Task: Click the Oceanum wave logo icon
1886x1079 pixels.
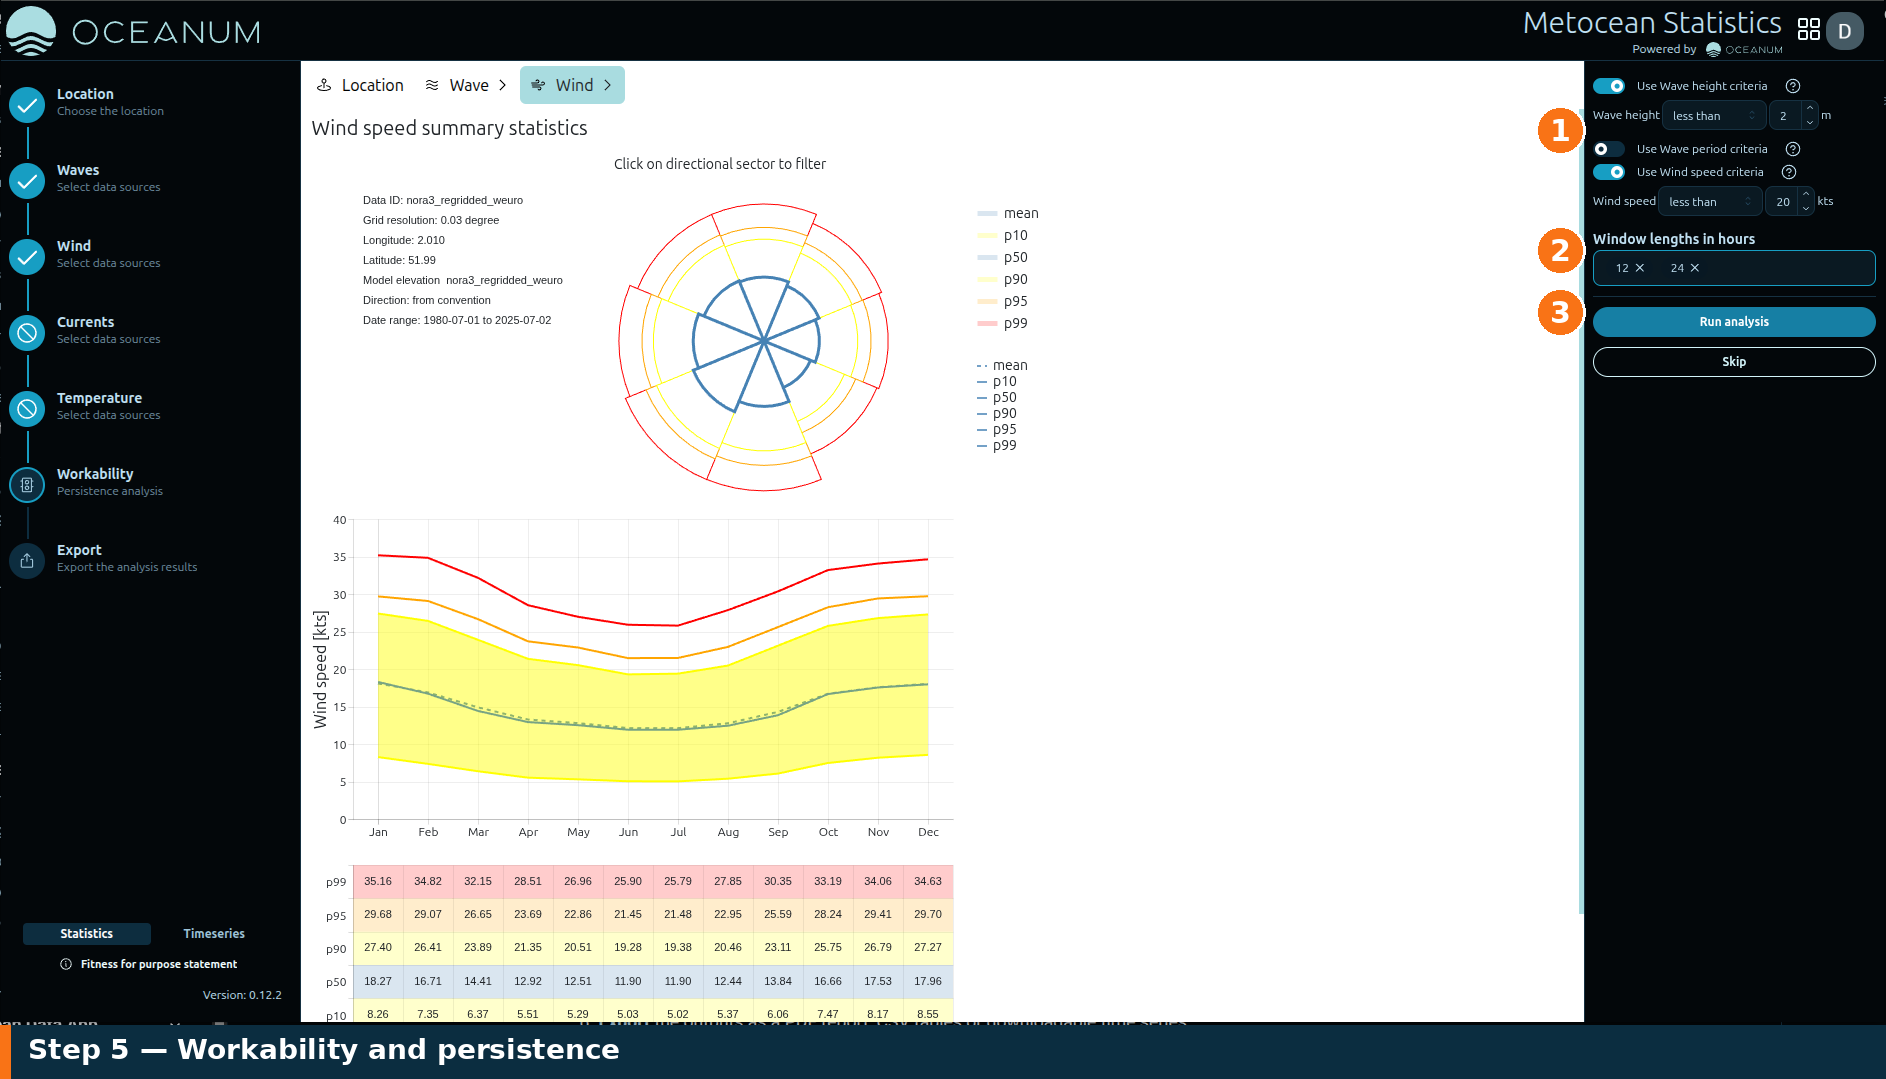Action: (31, 30)
